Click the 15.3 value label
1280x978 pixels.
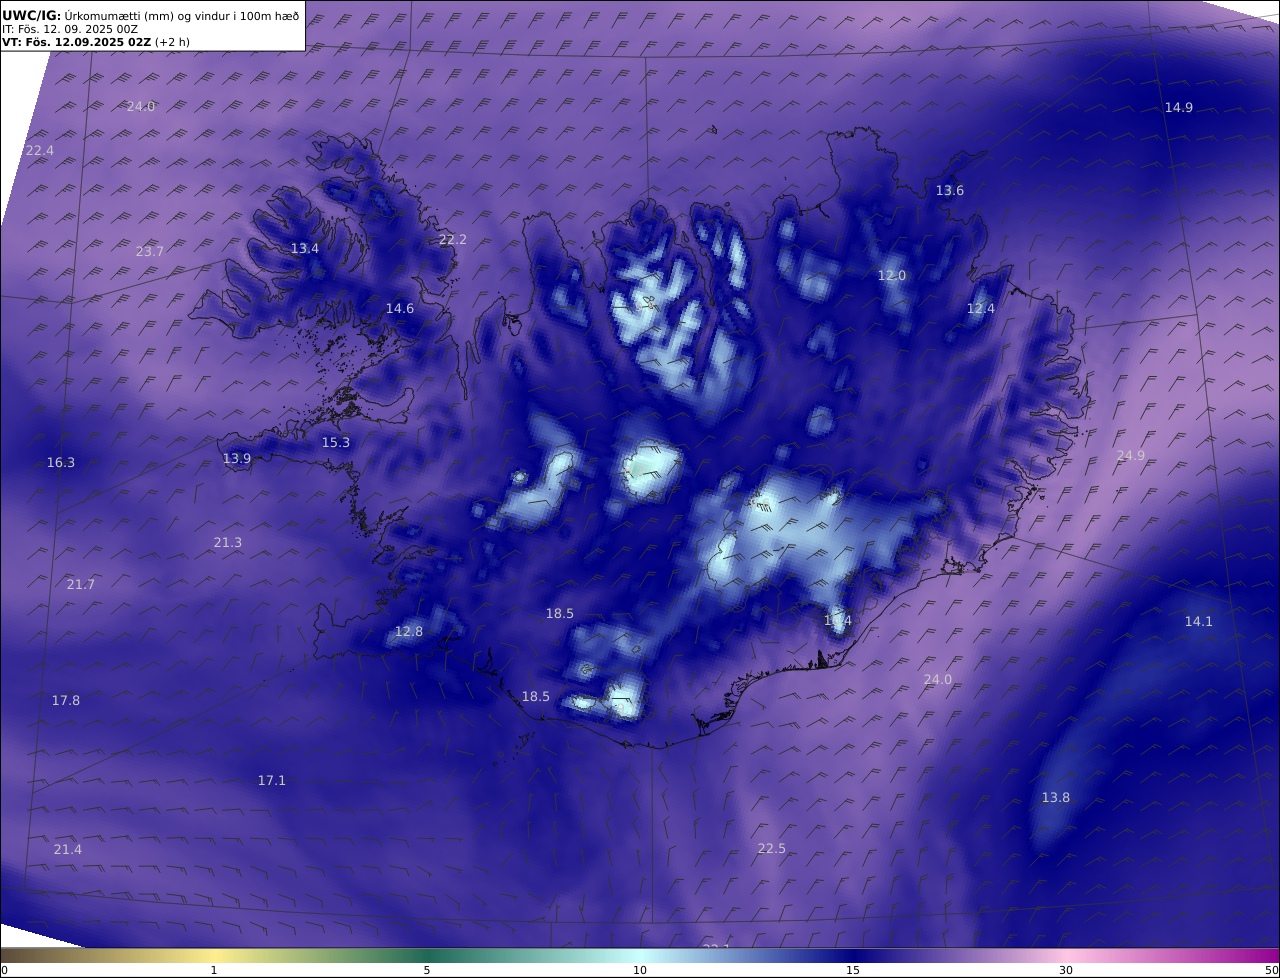[336, 442]
